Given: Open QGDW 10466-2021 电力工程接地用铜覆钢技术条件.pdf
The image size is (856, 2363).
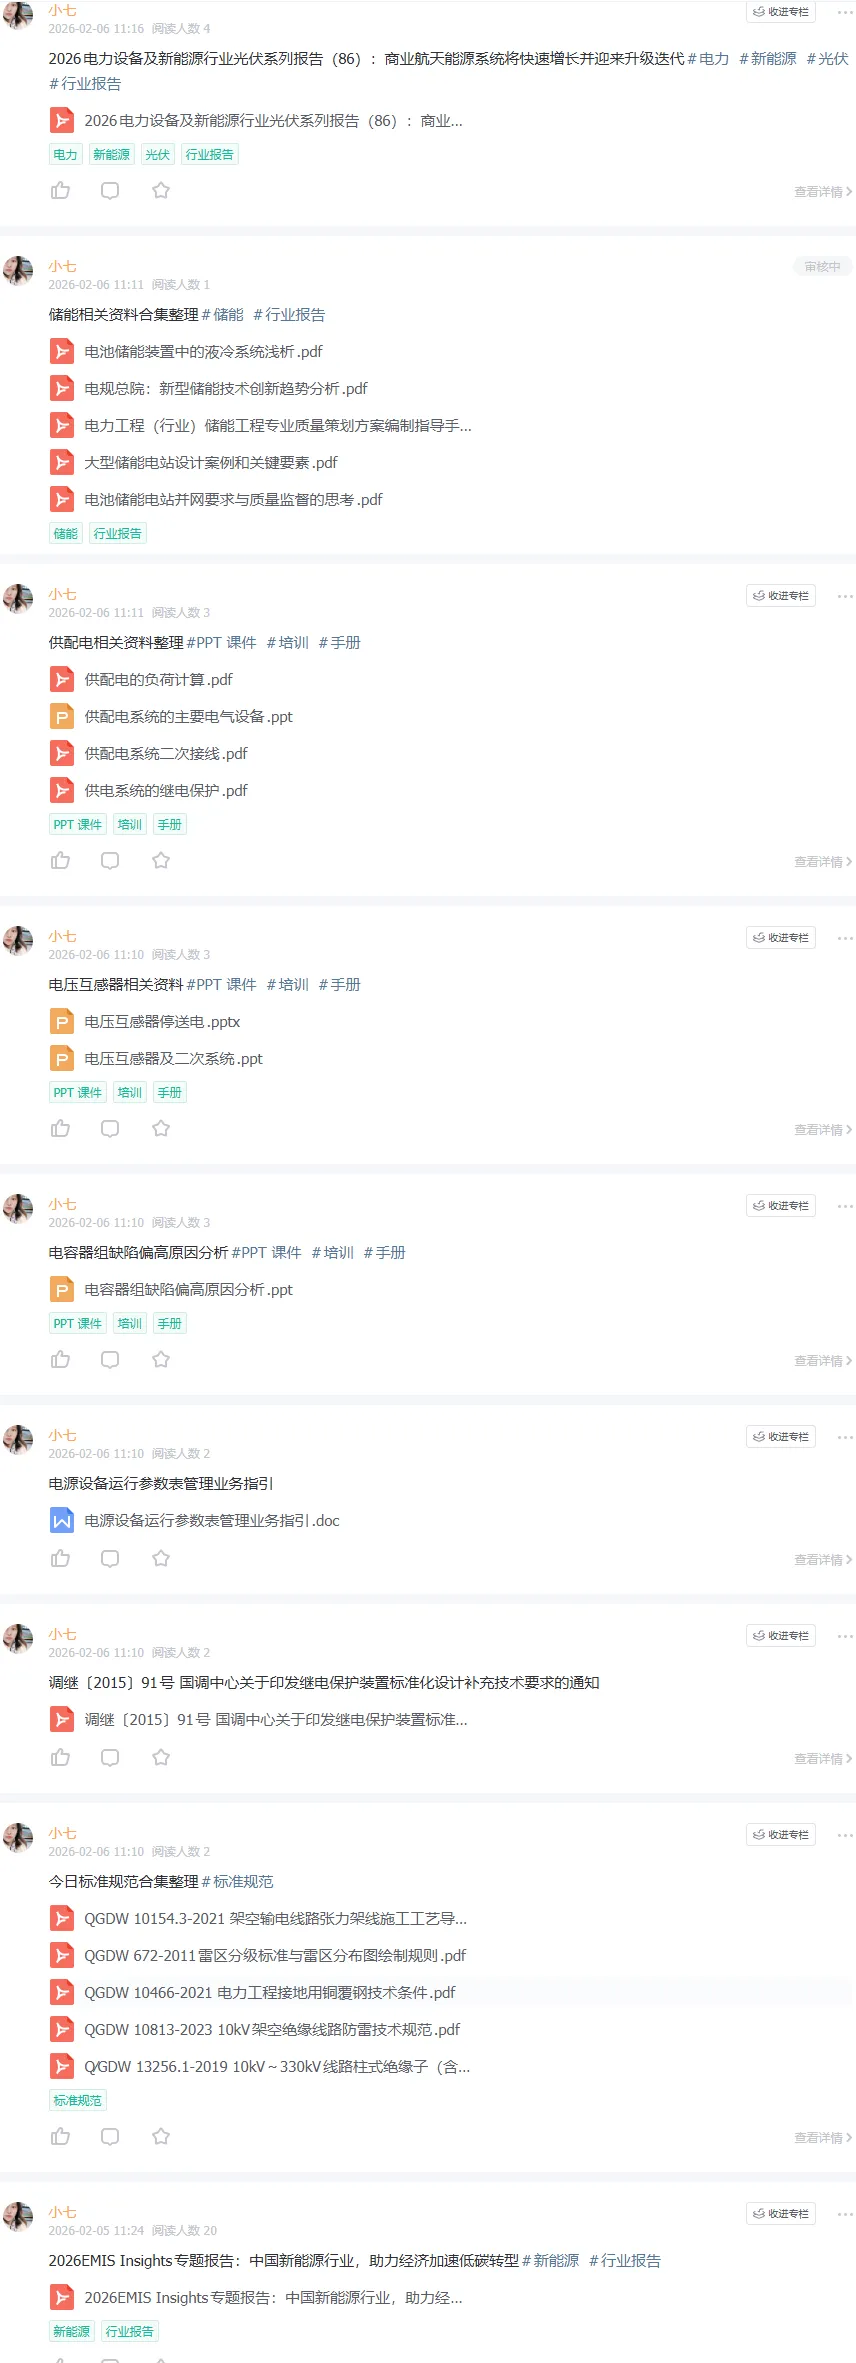Looking at the screenshot, I should tap(270, 1992).
